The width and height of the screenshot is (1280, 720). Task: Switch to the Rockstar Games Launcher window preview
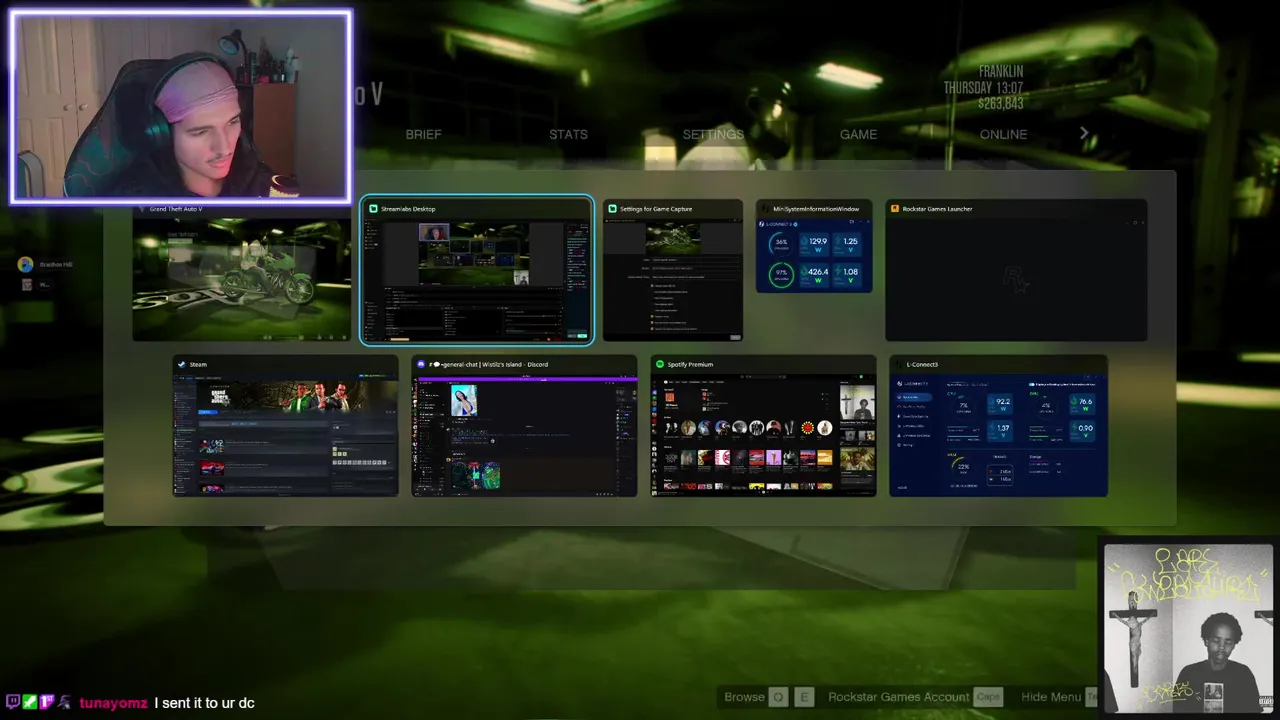1016,271
